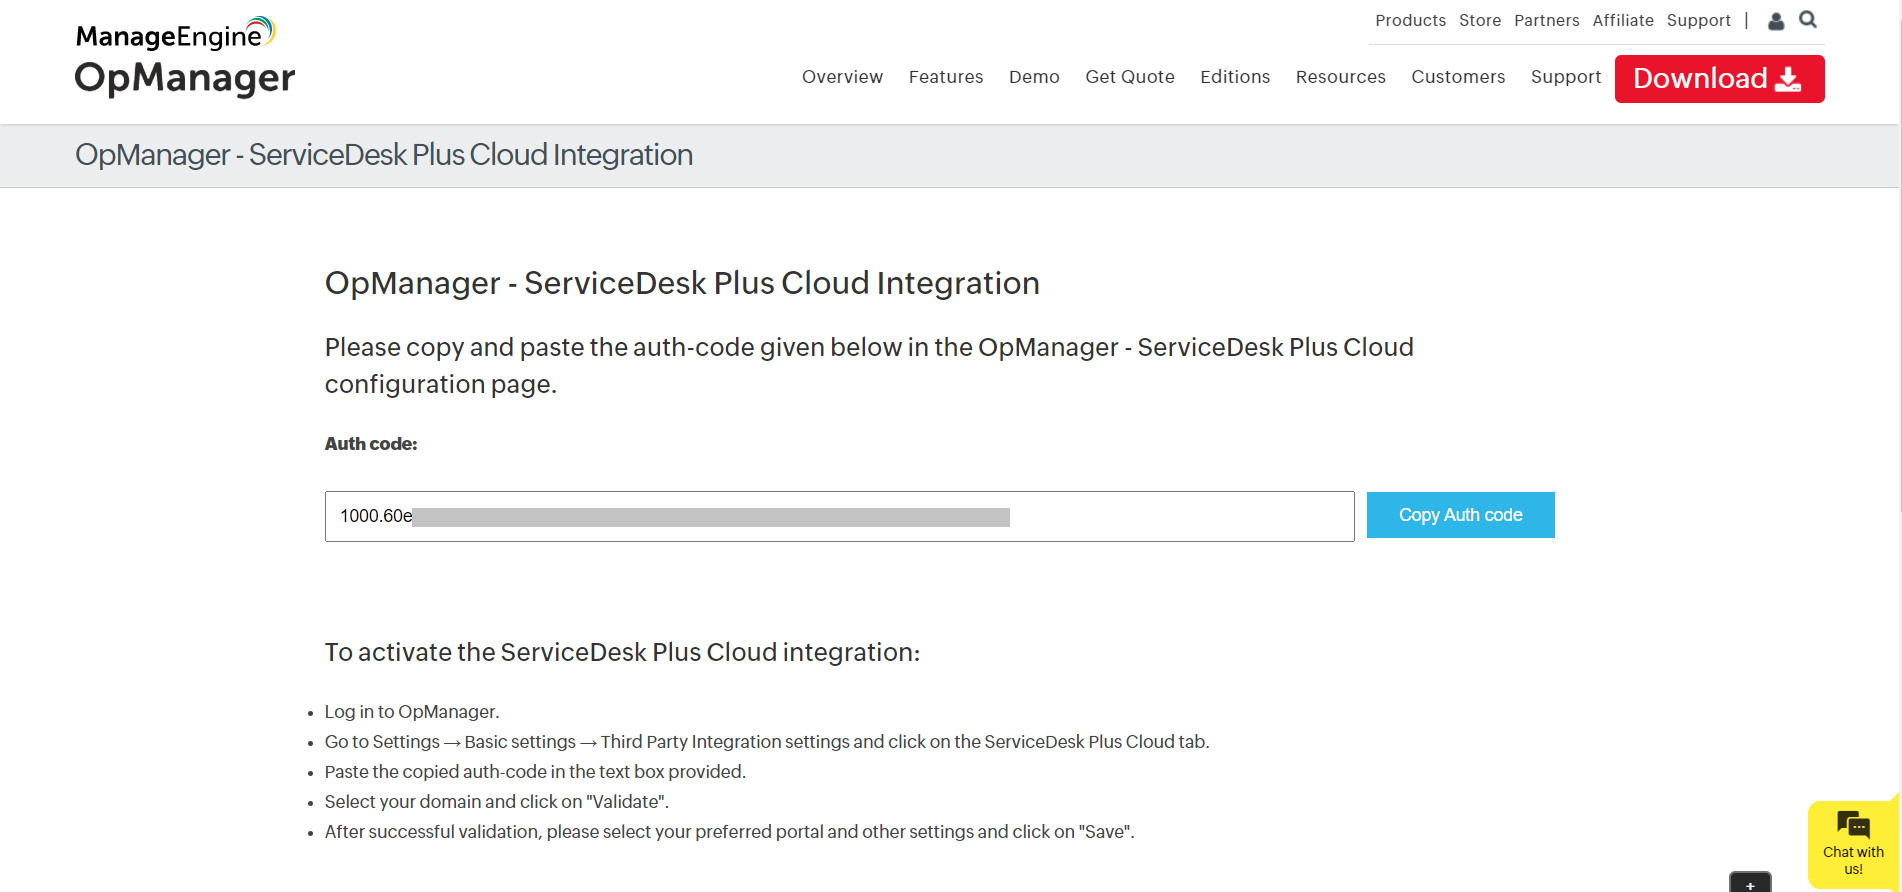
Task: Click Support in main navigation bar
Action: click(1565, 77)
